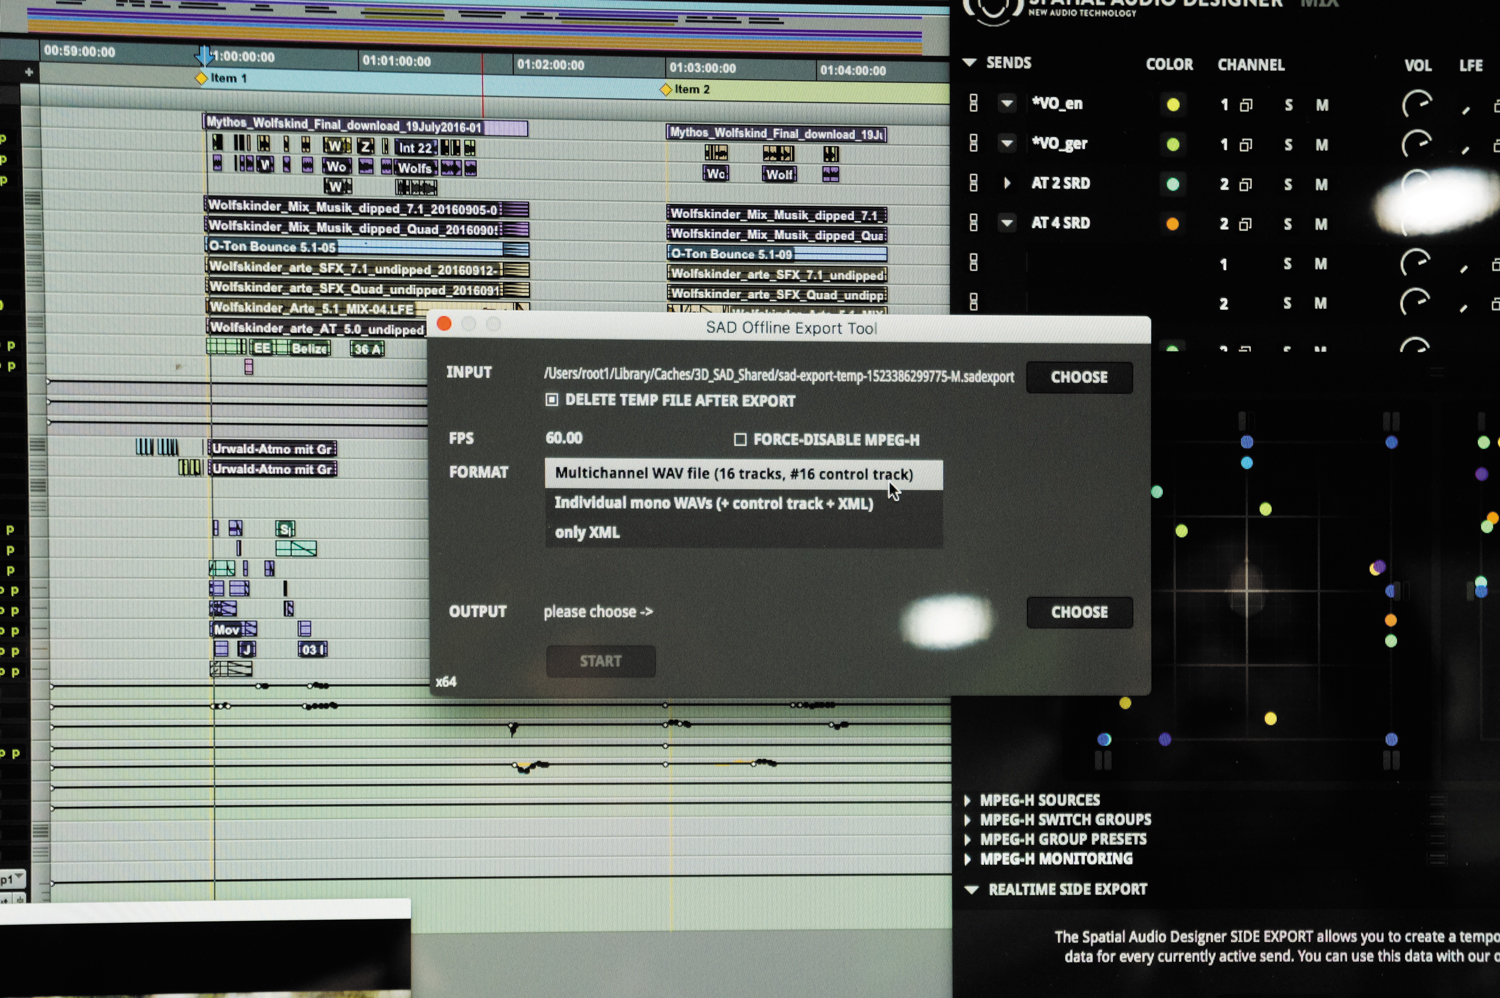
Task: Mute the AT 2 SRD send
Action: [1322, 185]
